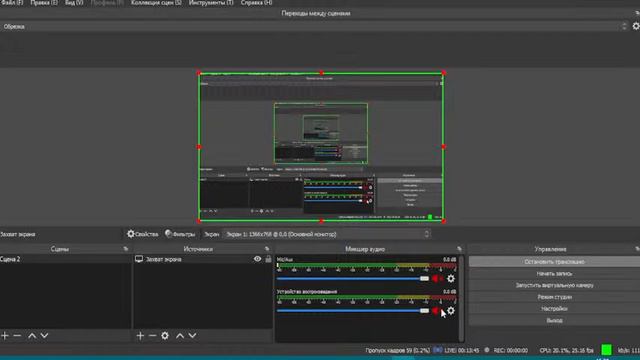This screenshot has height=360, width=640.
Task: Open source Фильтры filters button
Action: point(180,234)
